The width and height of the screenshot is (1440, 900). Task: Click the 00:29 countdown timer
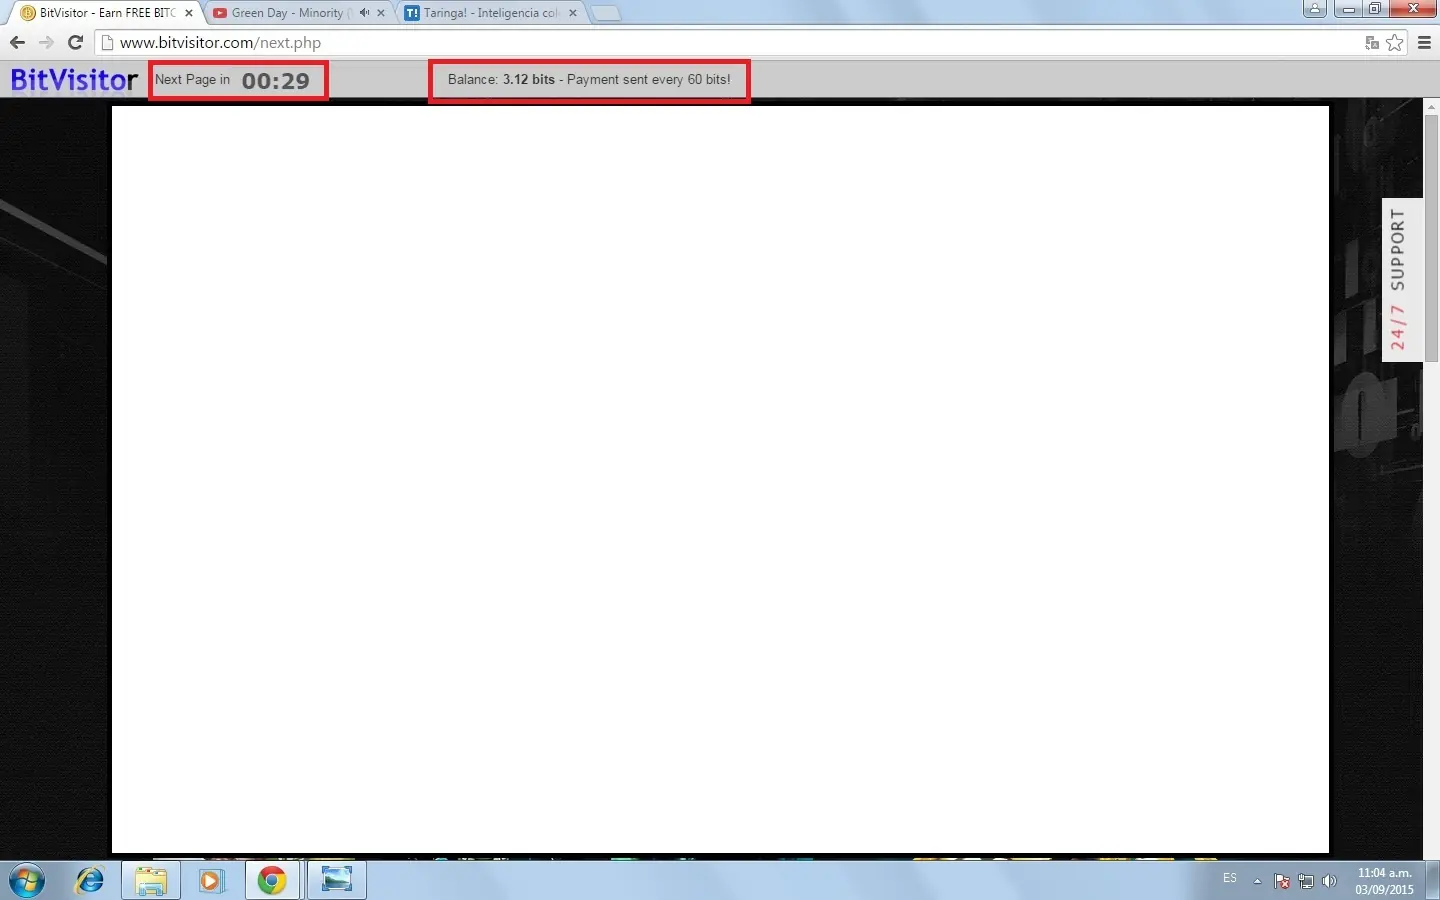point(276,81)
